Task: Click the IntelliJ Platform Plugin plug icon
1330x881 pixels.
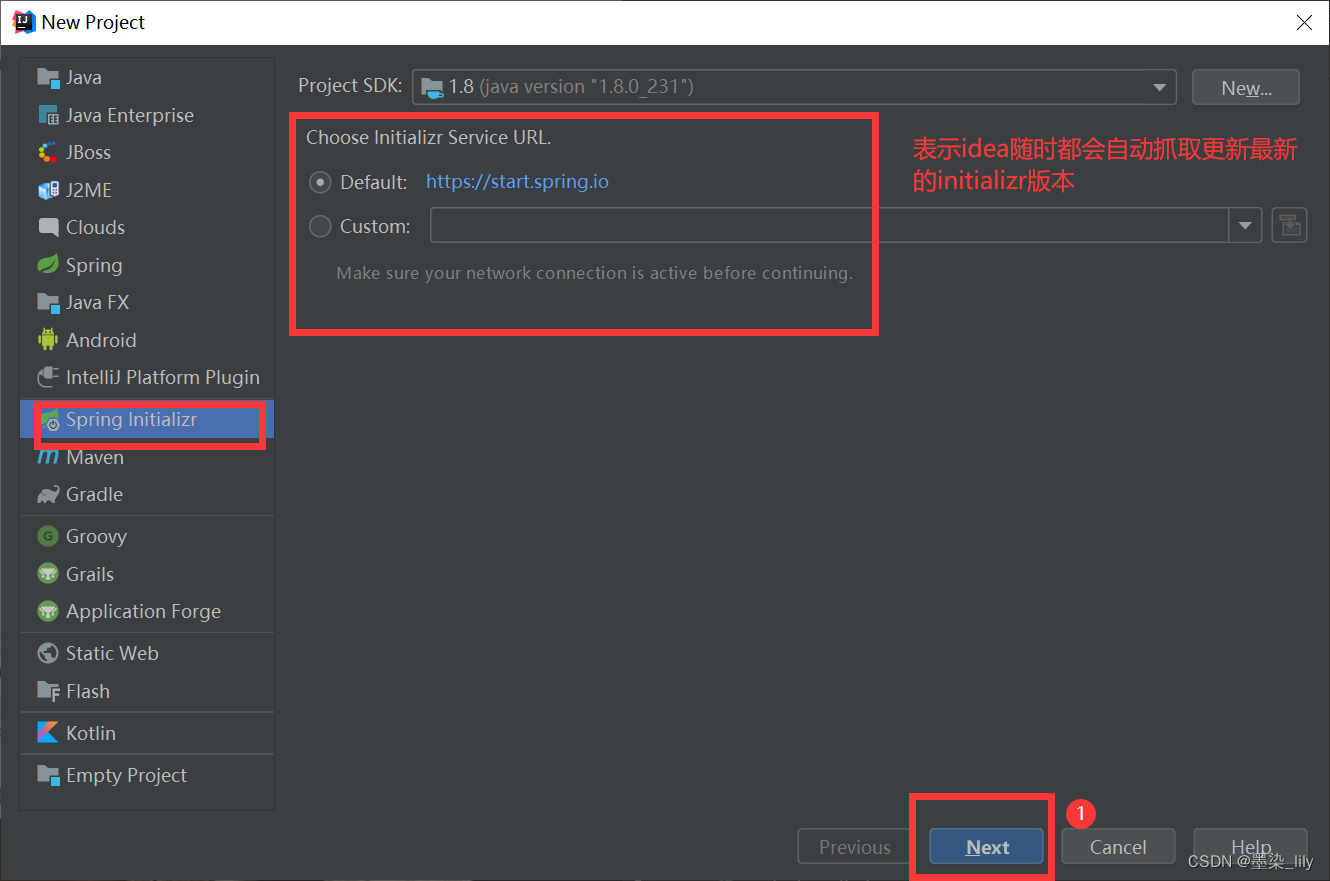Action: 48,378
